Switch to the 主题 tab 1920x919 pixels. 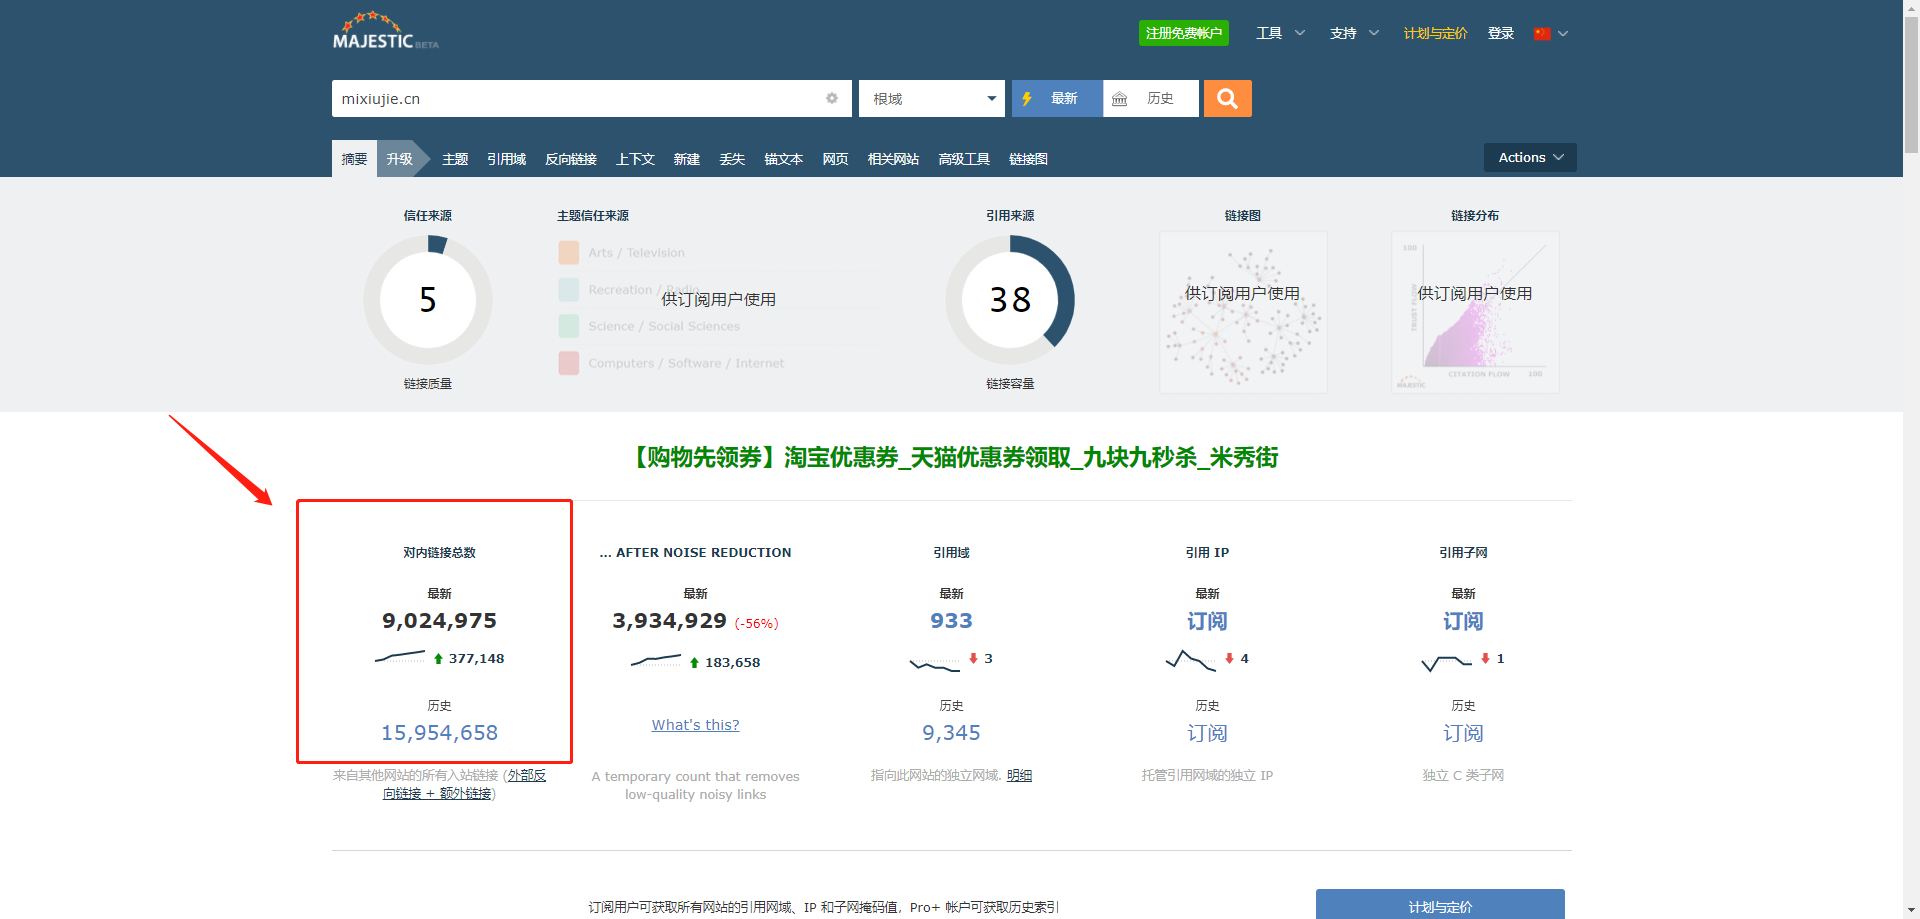(455, 159)
